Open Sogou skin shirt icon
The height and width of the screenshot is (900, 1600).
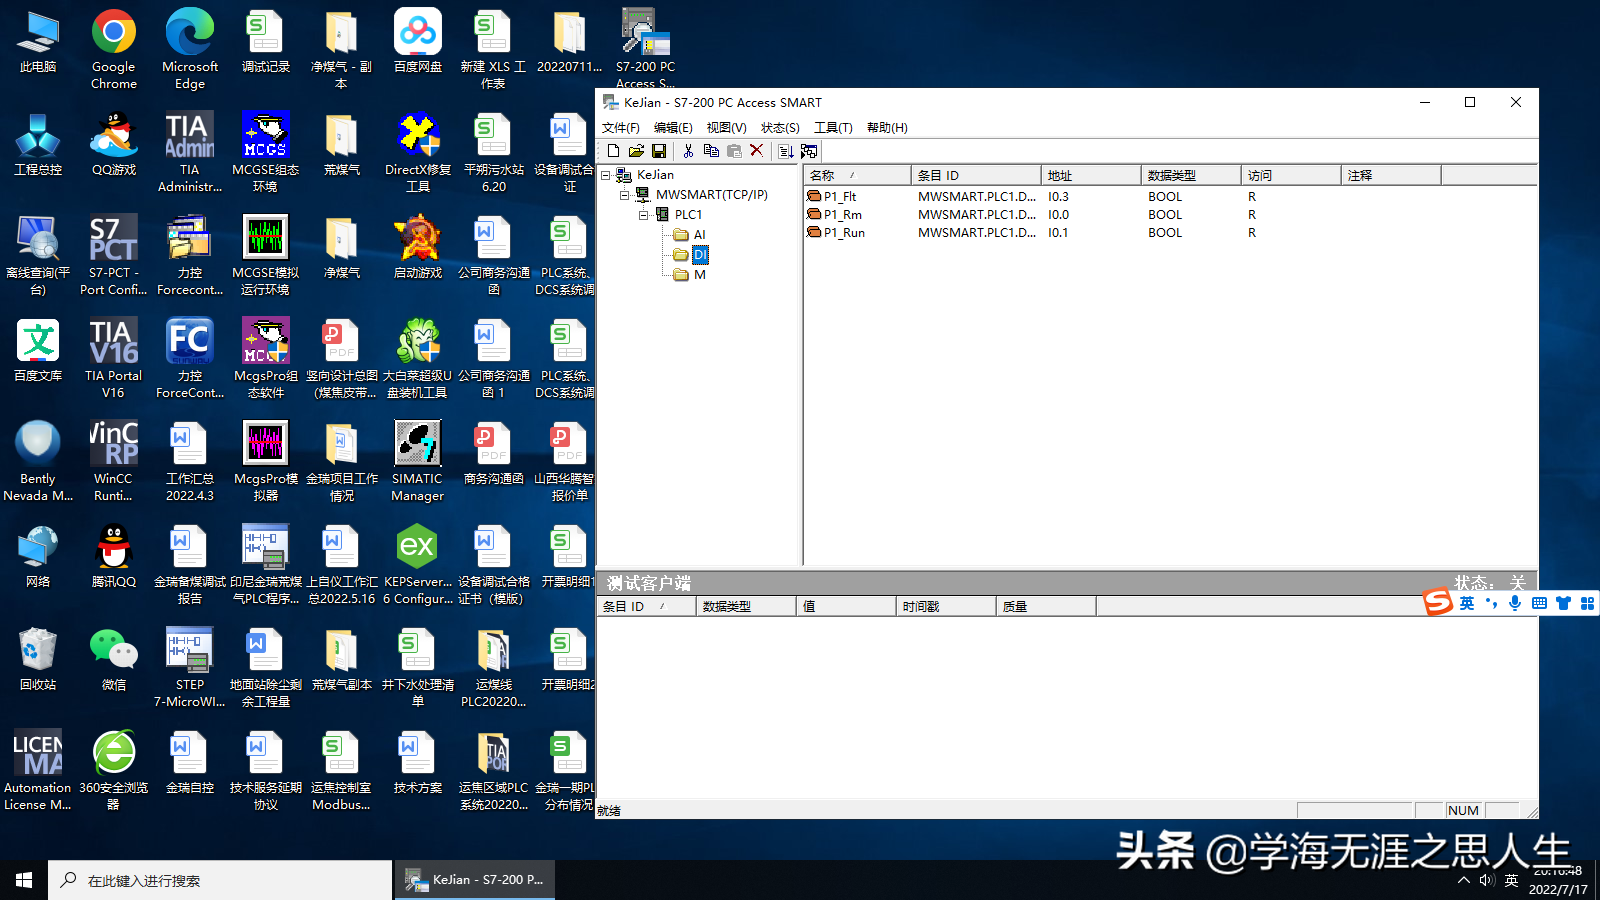1563,603
